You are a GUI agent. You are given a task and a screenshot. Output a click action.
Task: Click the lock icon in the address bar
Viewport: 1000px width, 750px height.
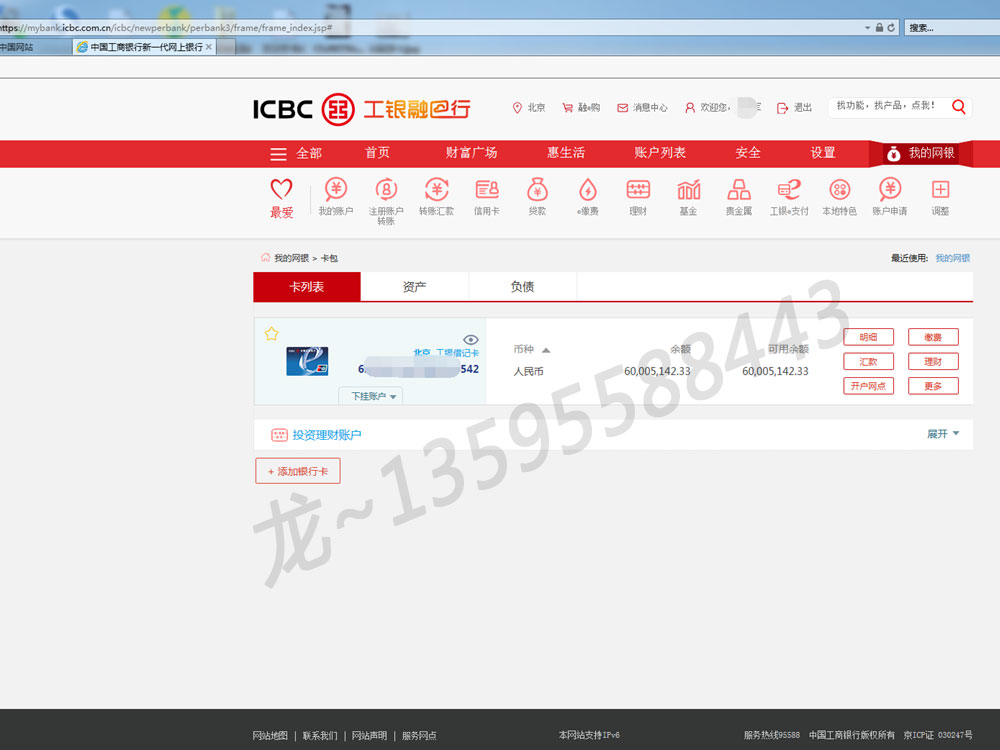pos(879,27)
